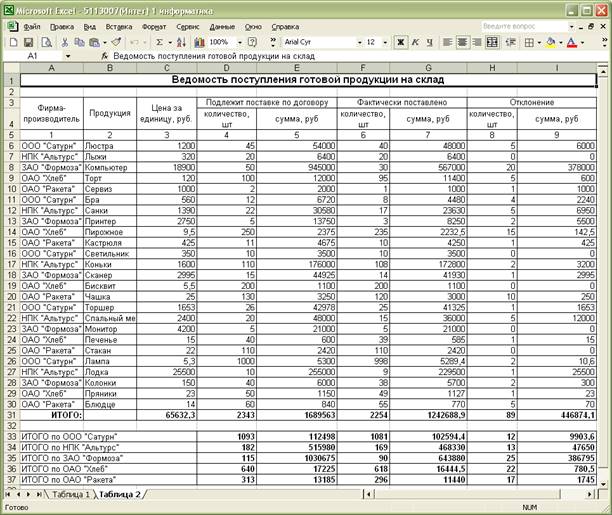
Task: Click the workbook document icon in menu bar
Action: (x=12, y=27)
